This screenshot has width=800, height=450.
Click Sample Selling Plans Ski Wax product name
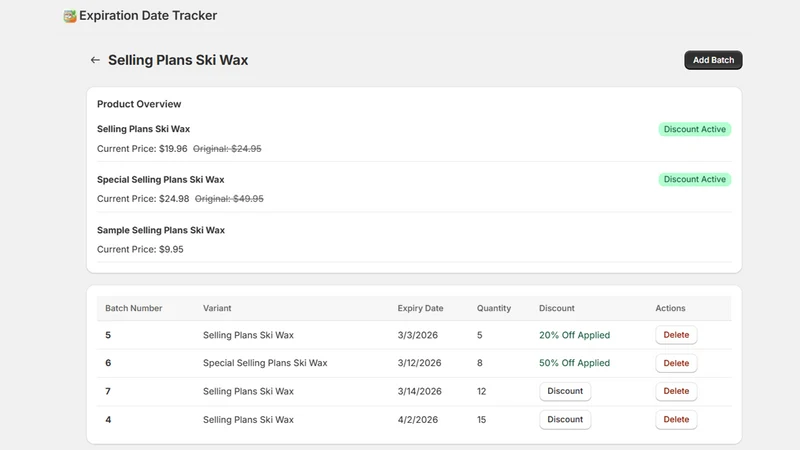pyautogui.click(x=161, y=230)
